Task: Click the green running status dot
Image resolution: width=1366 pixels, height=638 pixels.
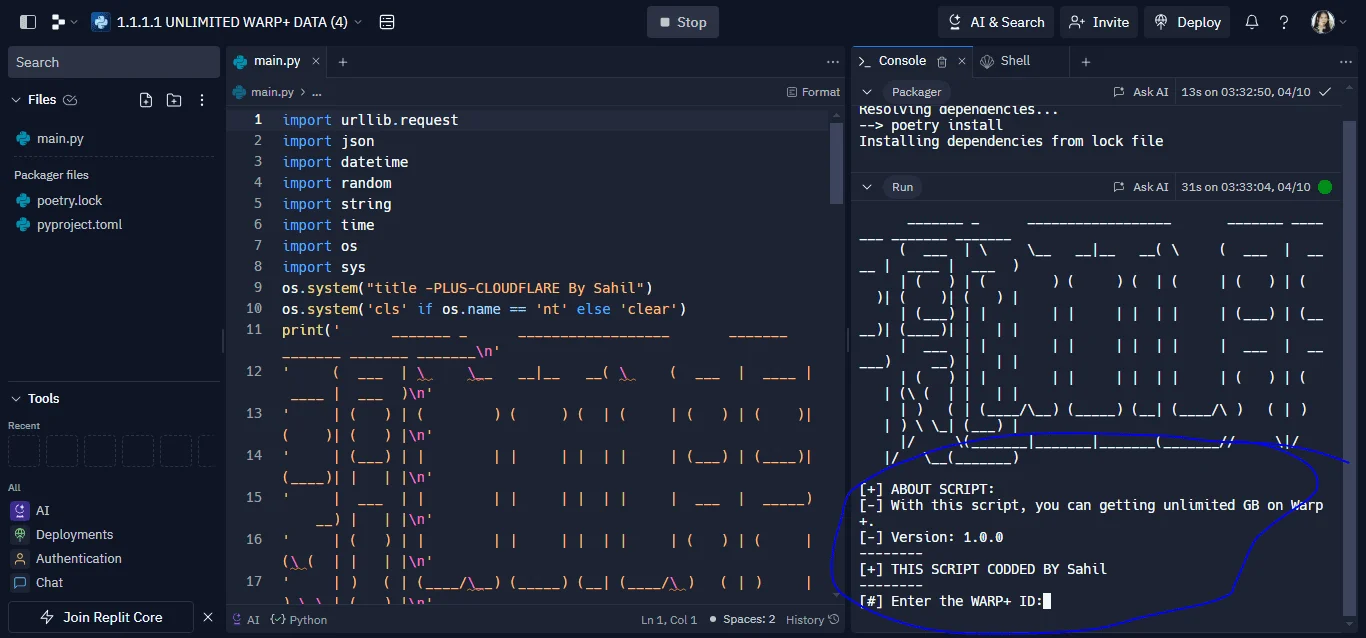Action: point(1325,187)
